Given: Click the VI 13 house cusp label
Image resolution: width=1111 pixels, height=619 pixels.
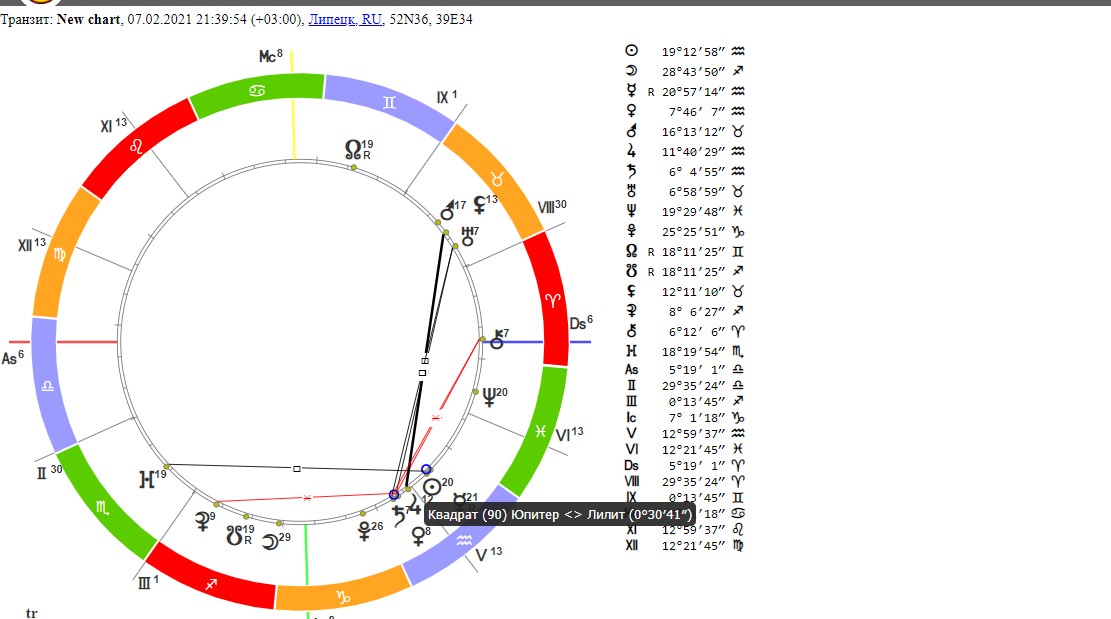Looking at the screenshot, I should coord(569,434).
